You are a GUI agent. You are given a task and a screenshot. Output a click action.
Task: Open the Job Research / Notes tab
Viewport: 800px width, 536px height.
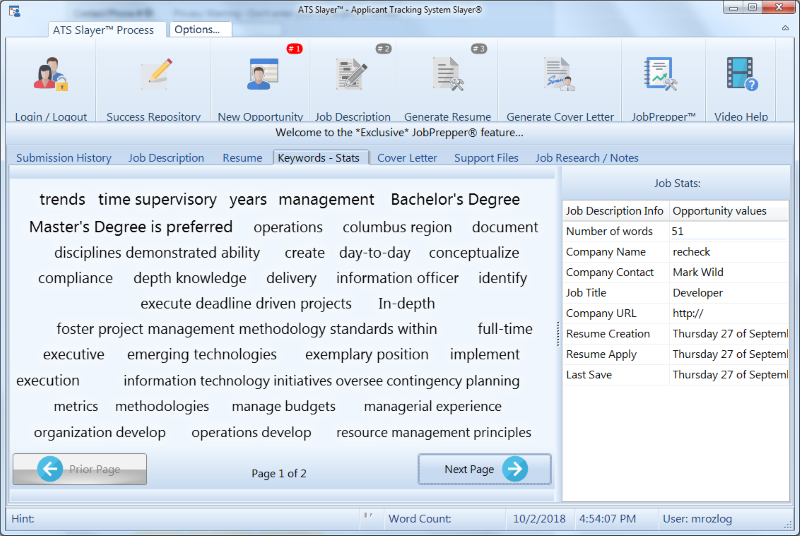587,158
